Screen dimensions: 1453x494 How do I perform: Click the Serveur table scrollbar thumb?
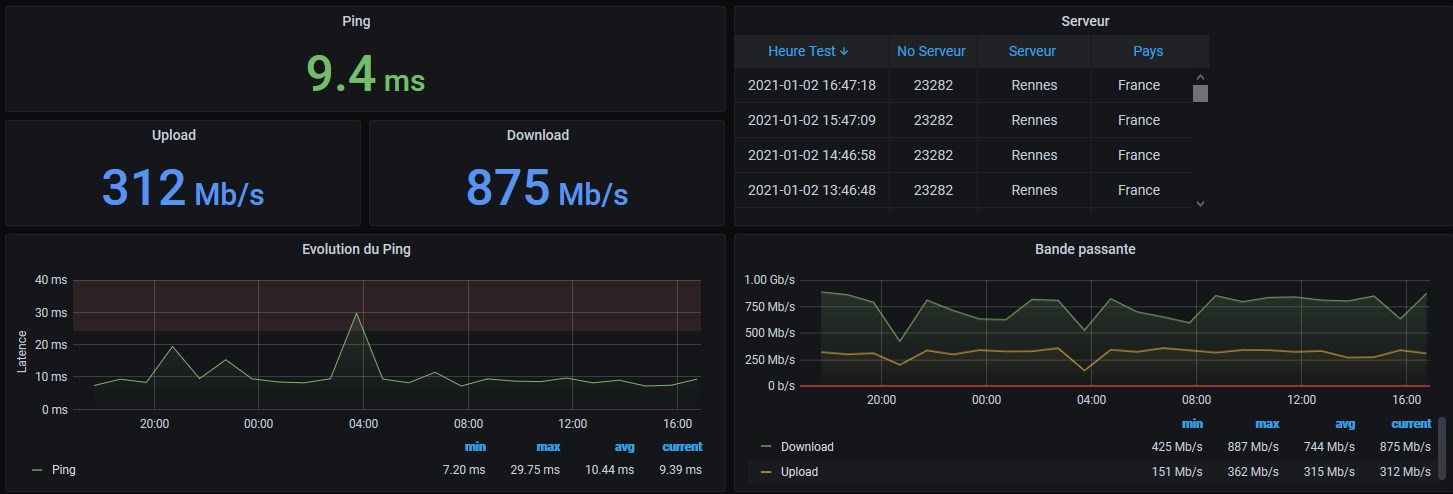[x=1200, y=93]
